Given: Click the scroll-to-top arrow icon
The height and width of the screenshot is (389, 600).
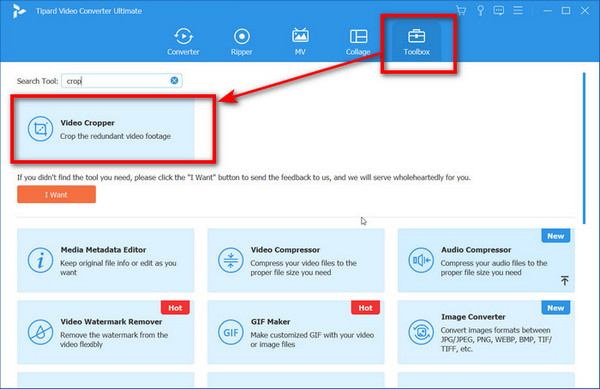Looking at the screenshot, I should click(564, 280).
